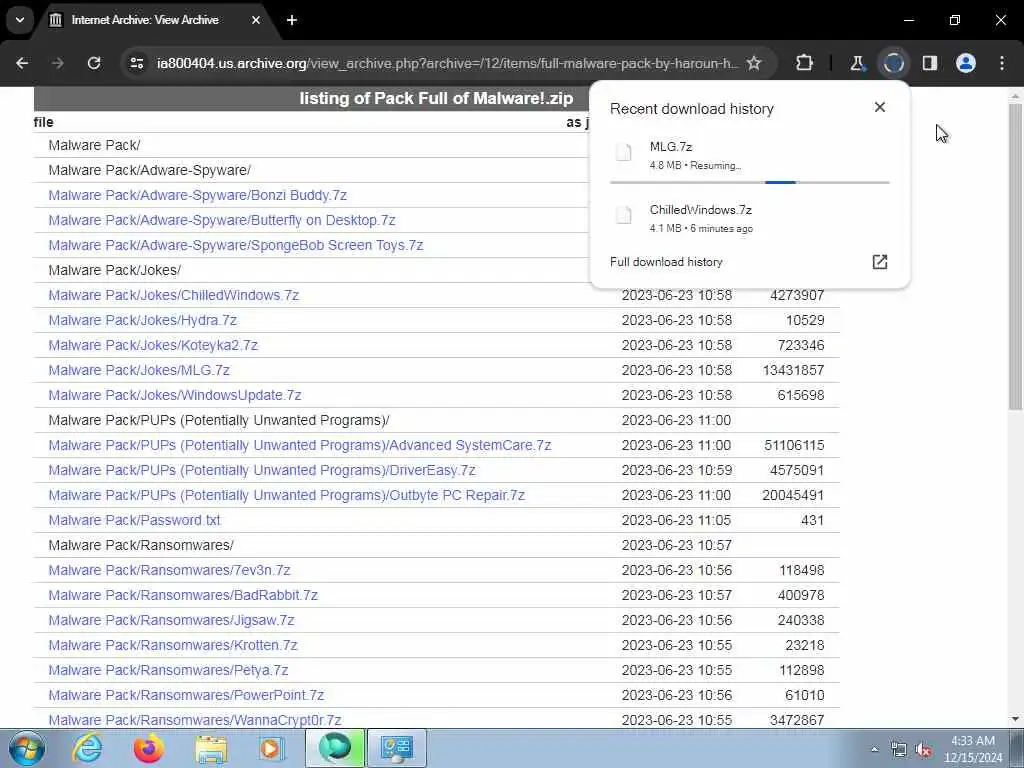
Task: Click the ChilledWindows.7z file icon
Action: point(624,216)
